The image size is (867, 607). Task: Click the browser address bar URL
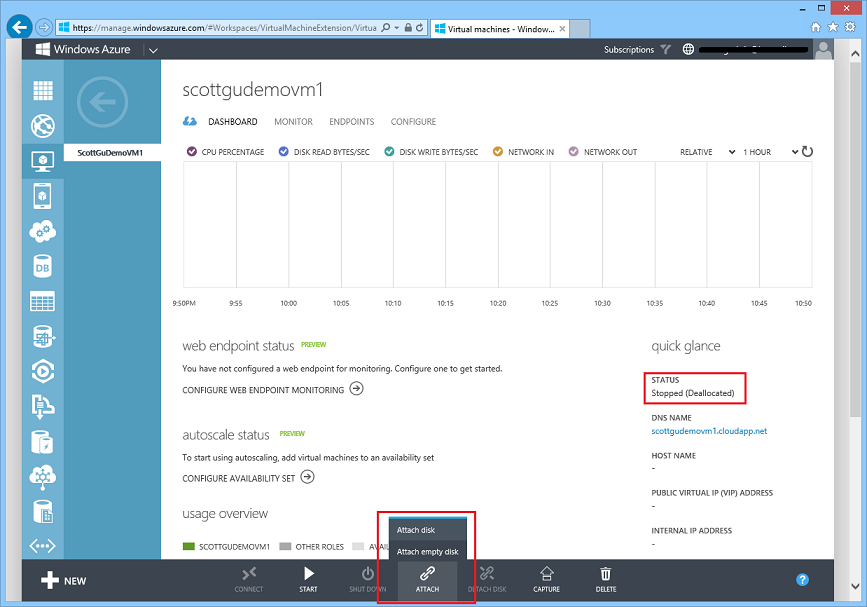pos(224,28)
